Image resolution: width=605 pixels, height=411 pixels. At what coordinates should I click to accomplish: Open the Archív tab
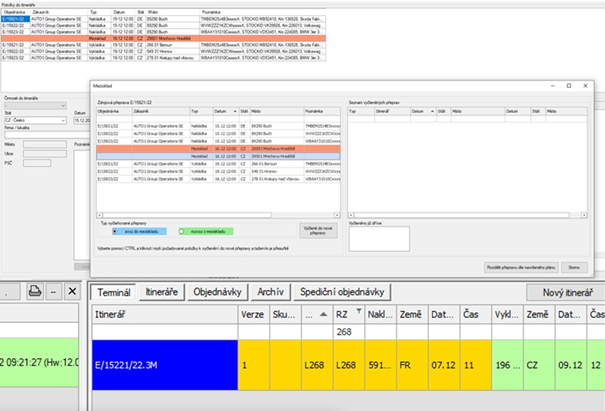pyautogui.click(x=271, y=292)
